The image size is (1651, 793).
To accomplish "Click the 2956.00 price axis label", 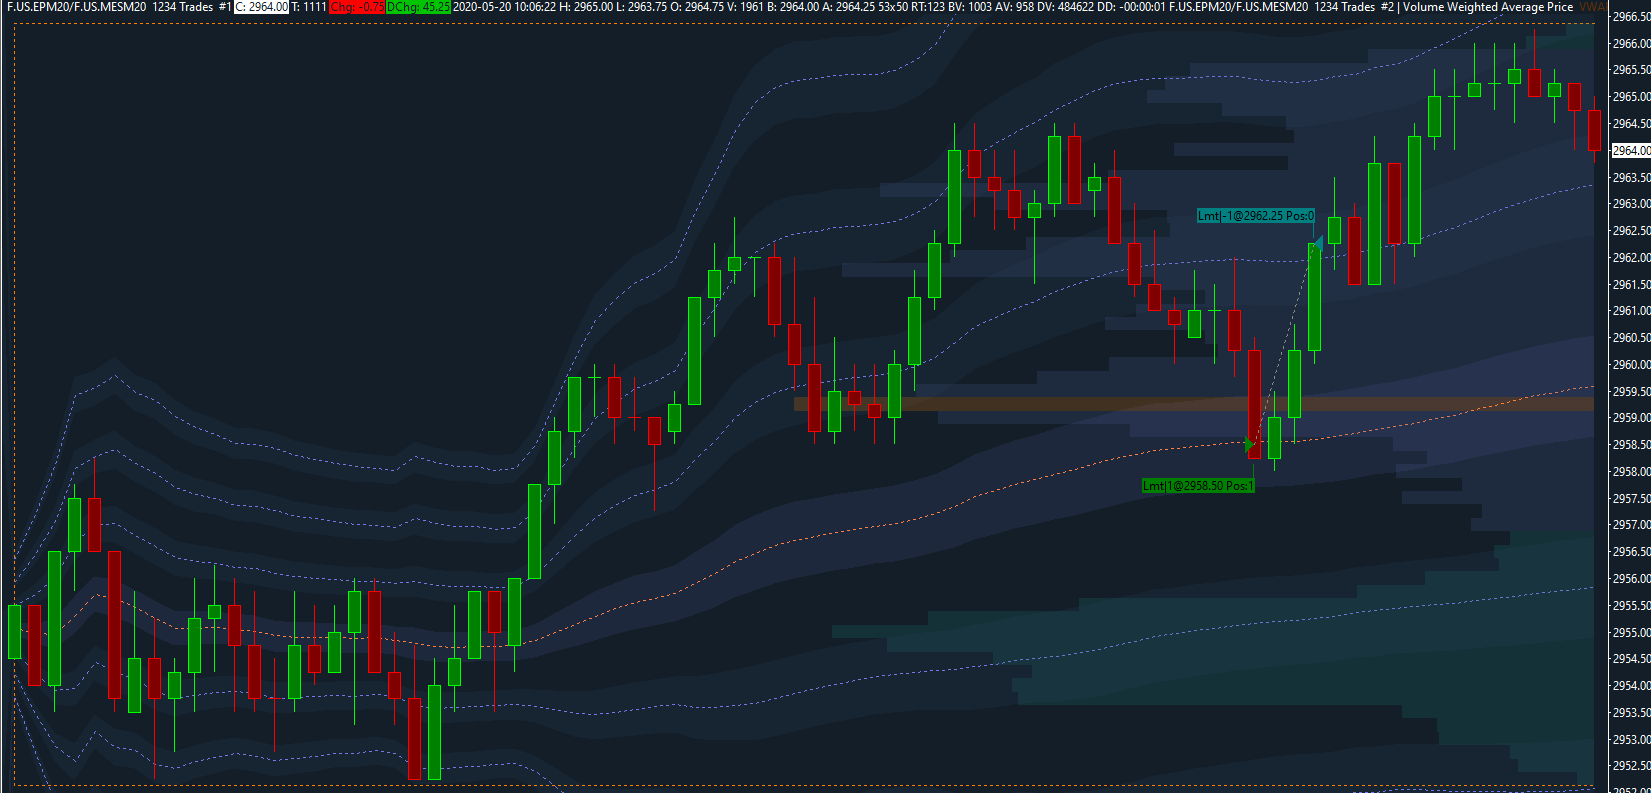I will point(1631,579).
